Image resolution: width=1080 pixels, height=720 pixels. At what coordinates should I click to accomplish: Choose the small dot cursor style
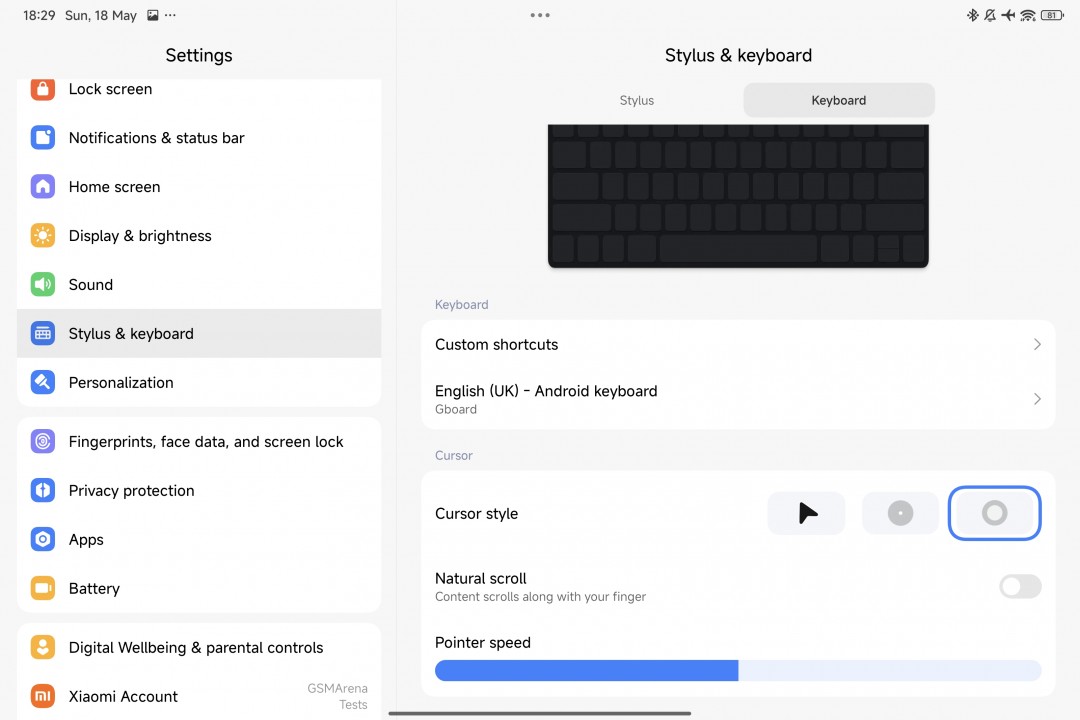[x=900, y=514]
